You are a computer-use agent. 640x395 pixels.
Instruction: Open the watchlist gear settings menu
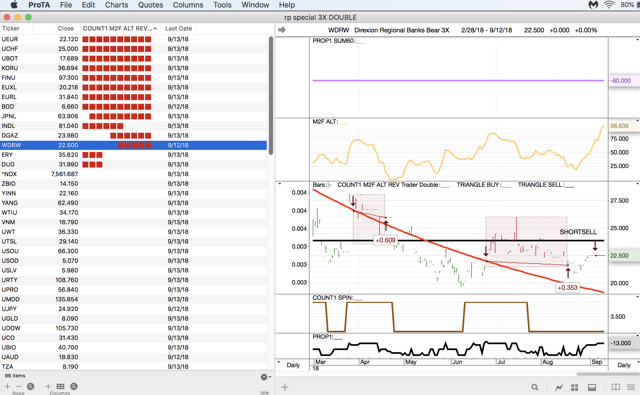click(265, 377)
